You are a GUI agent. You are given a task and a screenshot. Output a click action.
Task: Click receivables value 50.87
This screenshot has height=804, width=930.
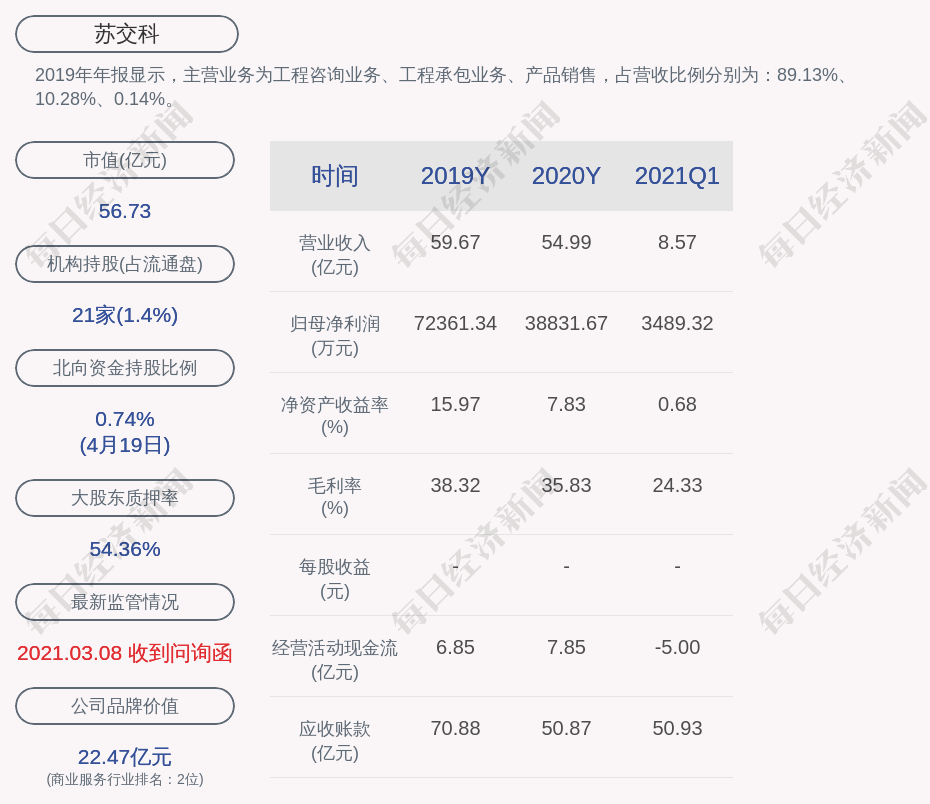point(566,728)
